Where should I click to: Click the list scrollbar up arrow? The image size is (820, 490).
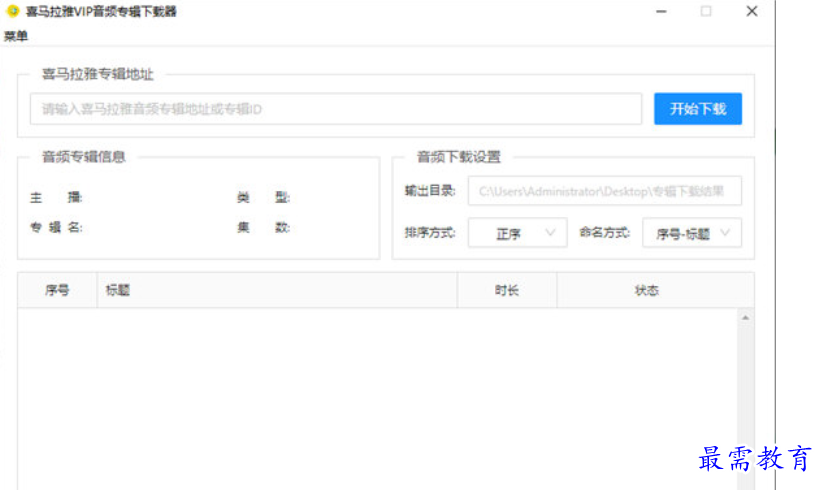pyautogui.click(x=745, y=317)
